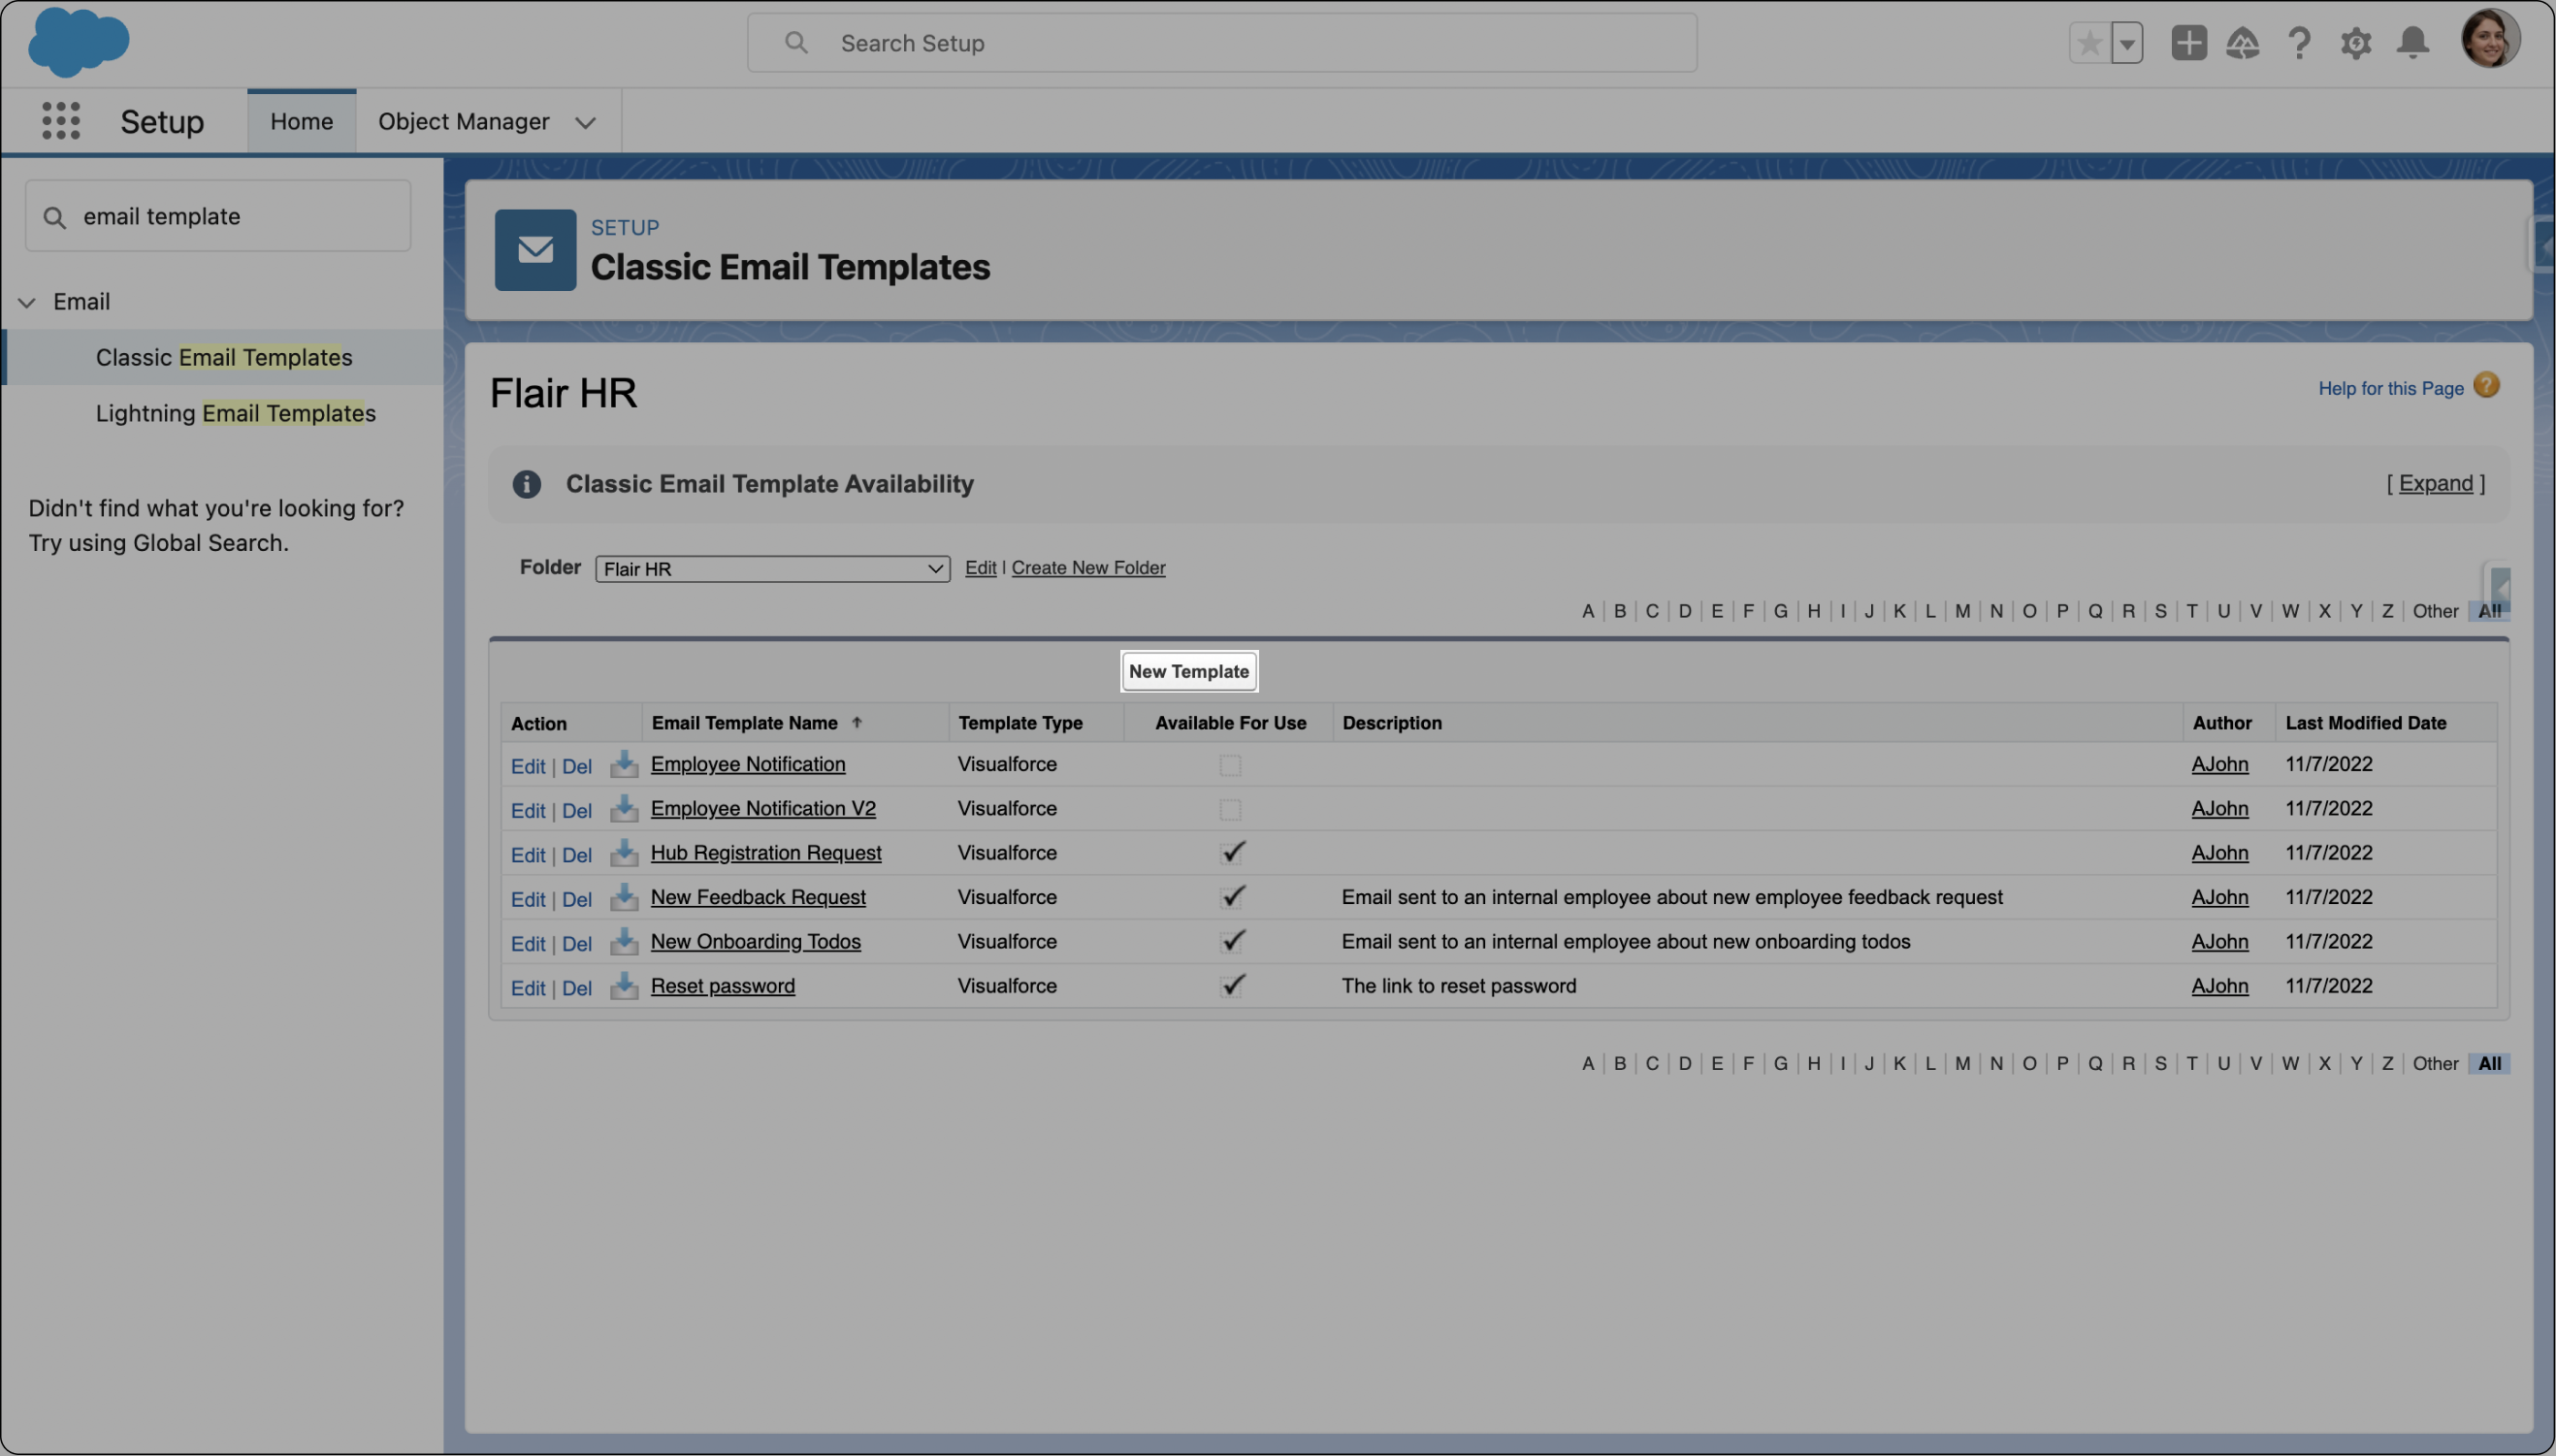Collapse the Email section in sidebar
This screenshot has width=2556, height=1456.
pyautogui.click(x=28, y=302)
